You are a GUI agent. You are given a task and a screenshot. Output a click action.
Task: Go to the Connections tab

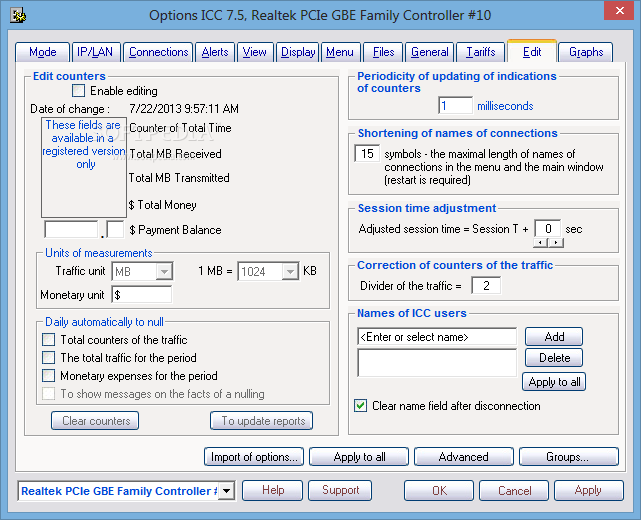[x=158, y=52]
